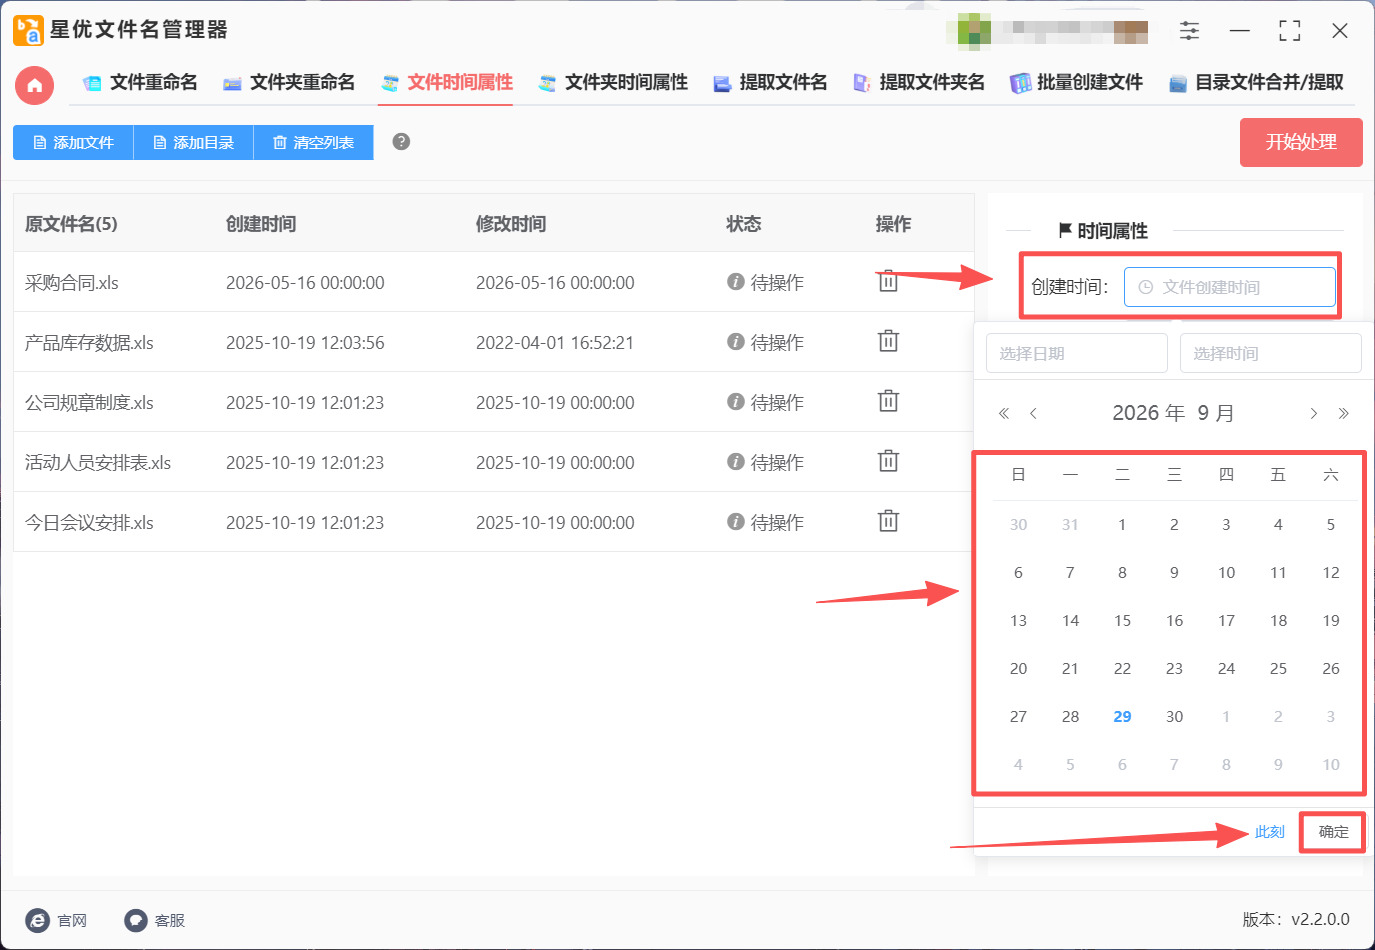This screenshot has height=950, width=1375.
Task: Open 提取文件夹名 tab
Action: point(918,83)
